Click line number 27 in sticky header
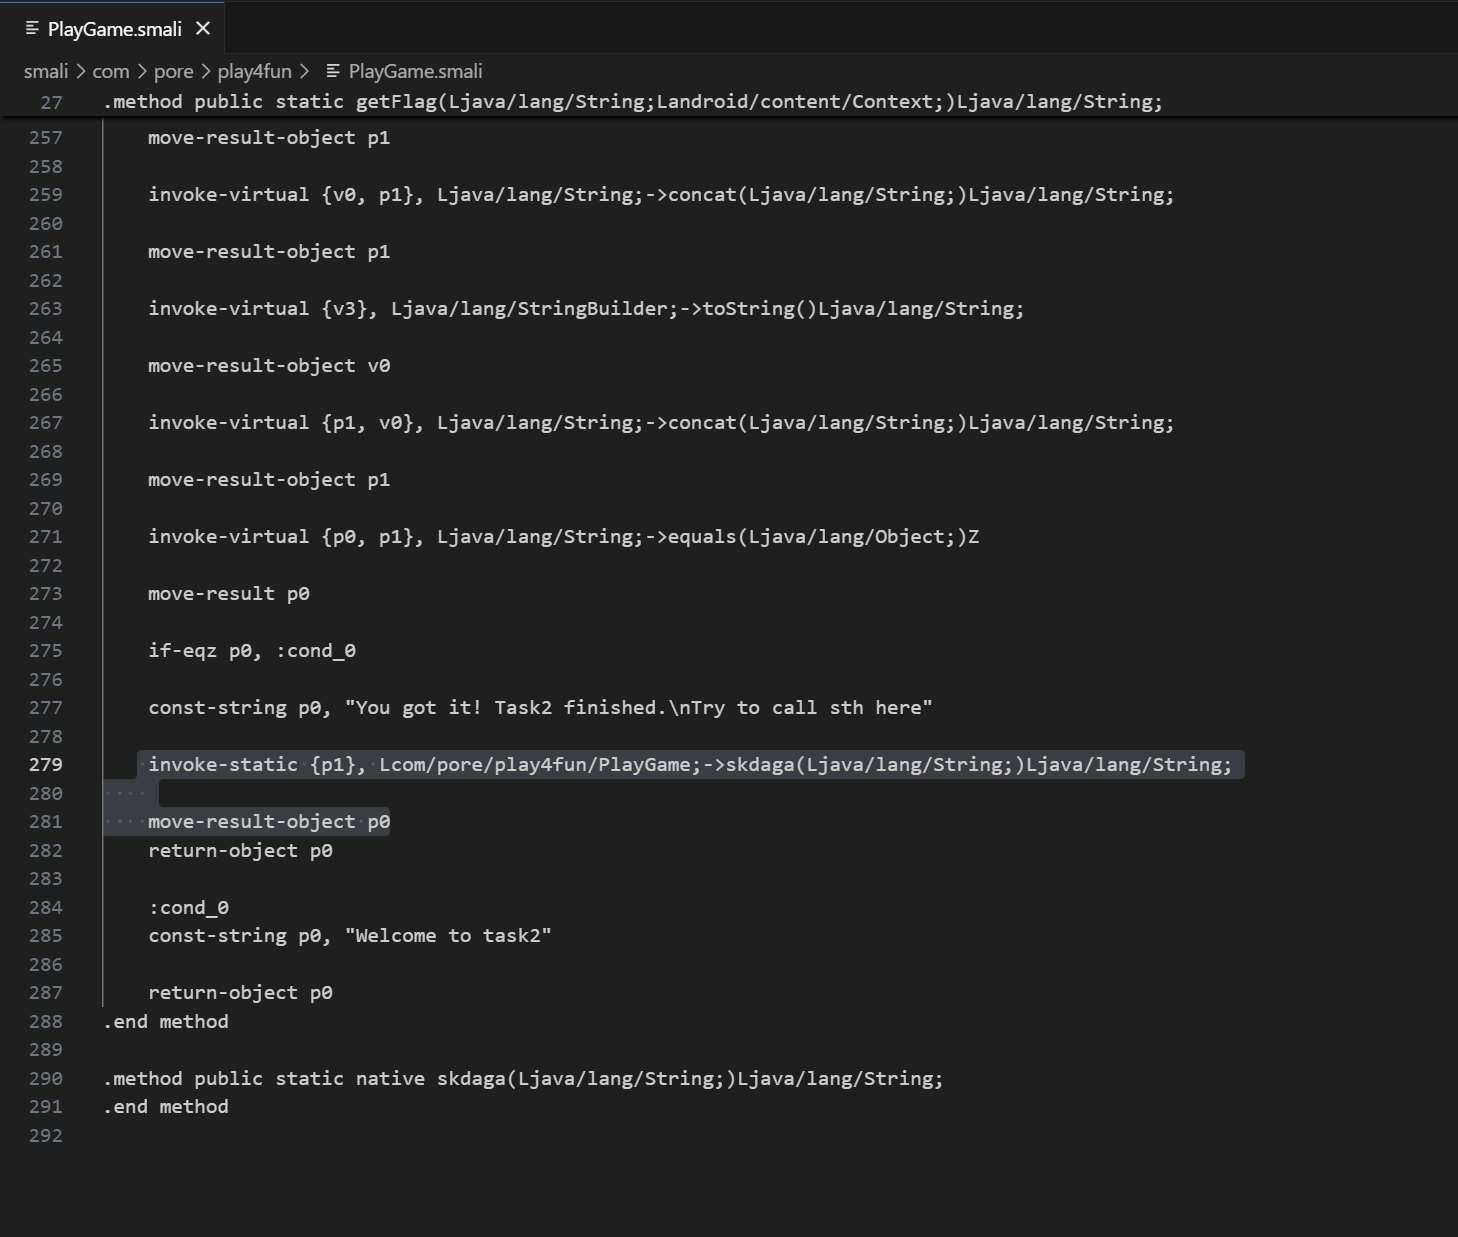Image resolution: width=1458 pixels, height=1237 pixels. pos(51,102)
